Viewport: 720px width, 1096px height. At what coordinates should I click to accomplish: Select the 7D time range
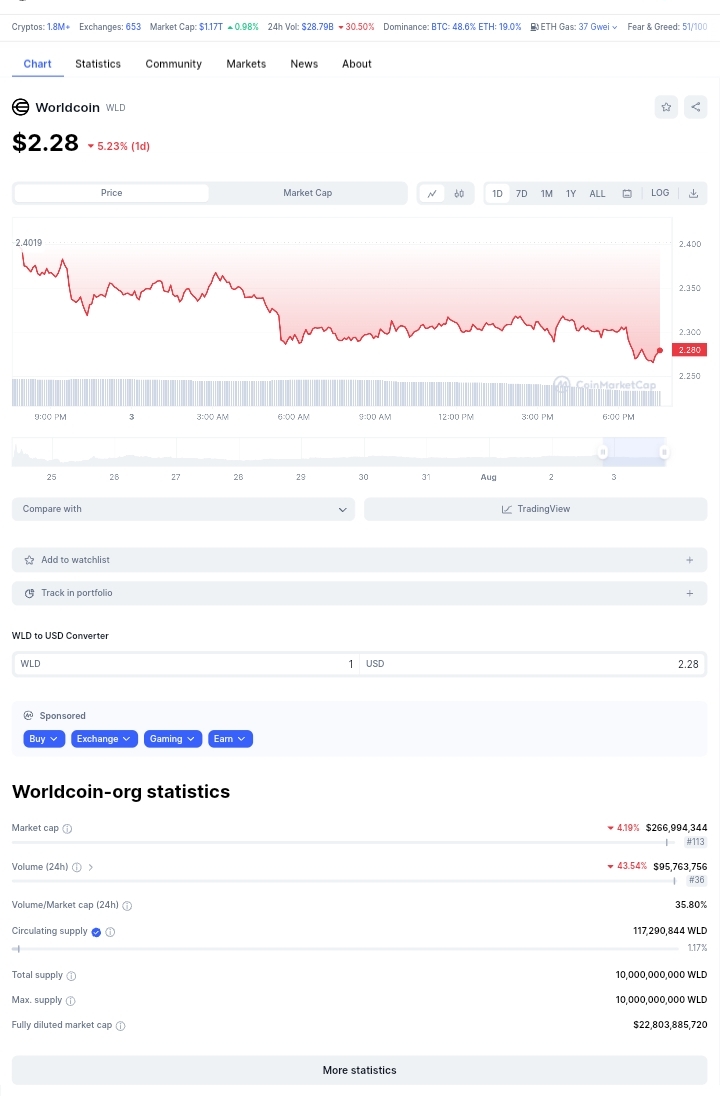point(521,193)
